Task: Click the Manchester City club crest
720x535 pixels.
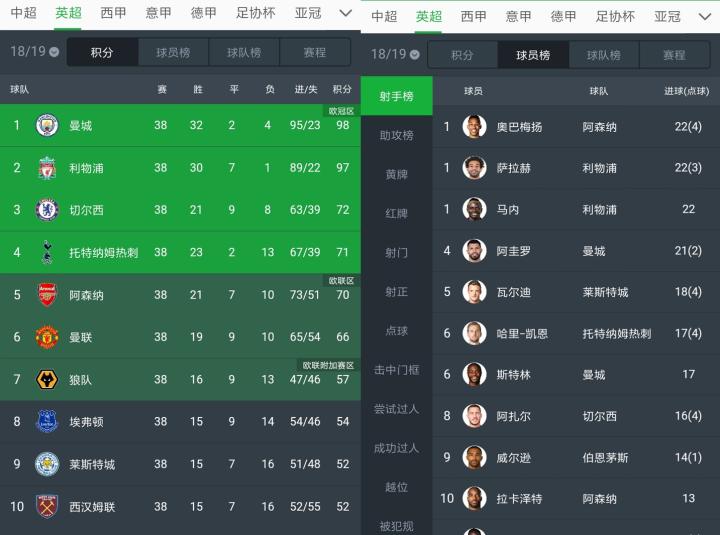Action: tap(47, 126)
